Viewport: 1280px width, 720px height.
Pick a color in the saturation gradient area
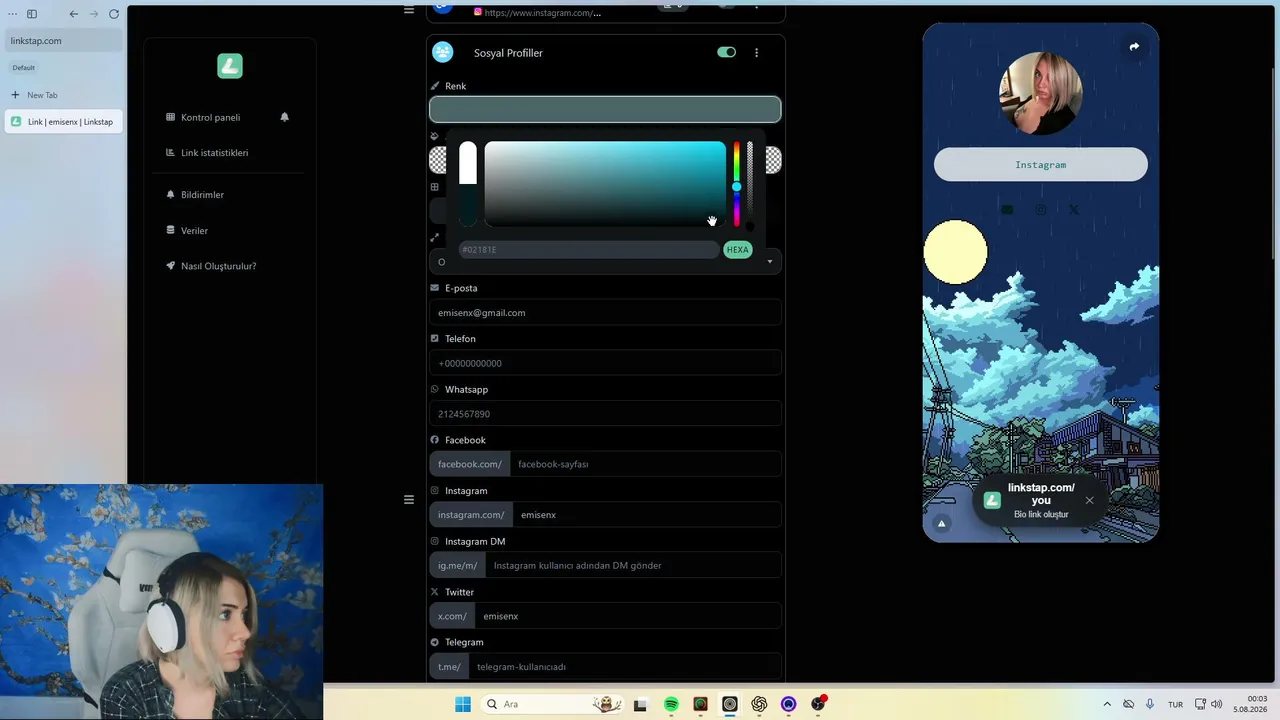(605, 184)
